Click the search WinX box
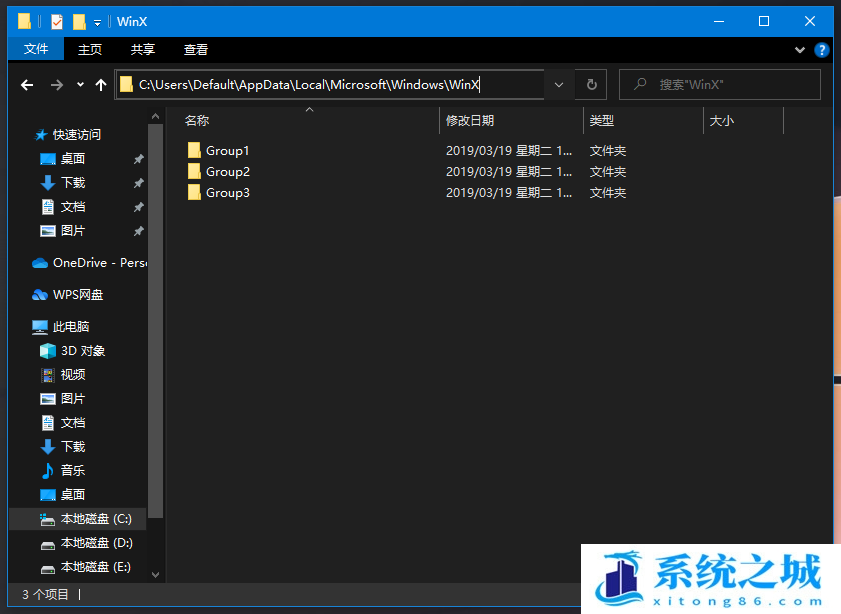Image resolution: width=841 pixels, height=614 pixels. point(720,85)
